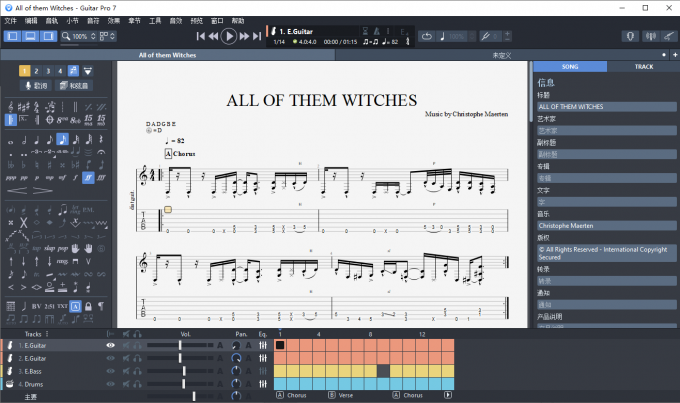Jump to the first bar with rewind-to-start
Image resolution: width=680 pixels, height=403 pixels.
[x=201, y=36]
